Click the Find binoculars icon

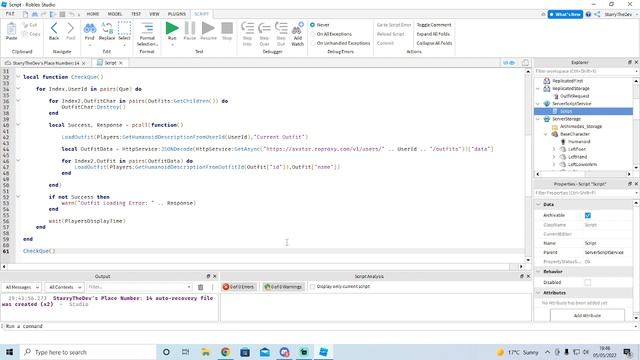pyautogui.click(x=89, y=28)
